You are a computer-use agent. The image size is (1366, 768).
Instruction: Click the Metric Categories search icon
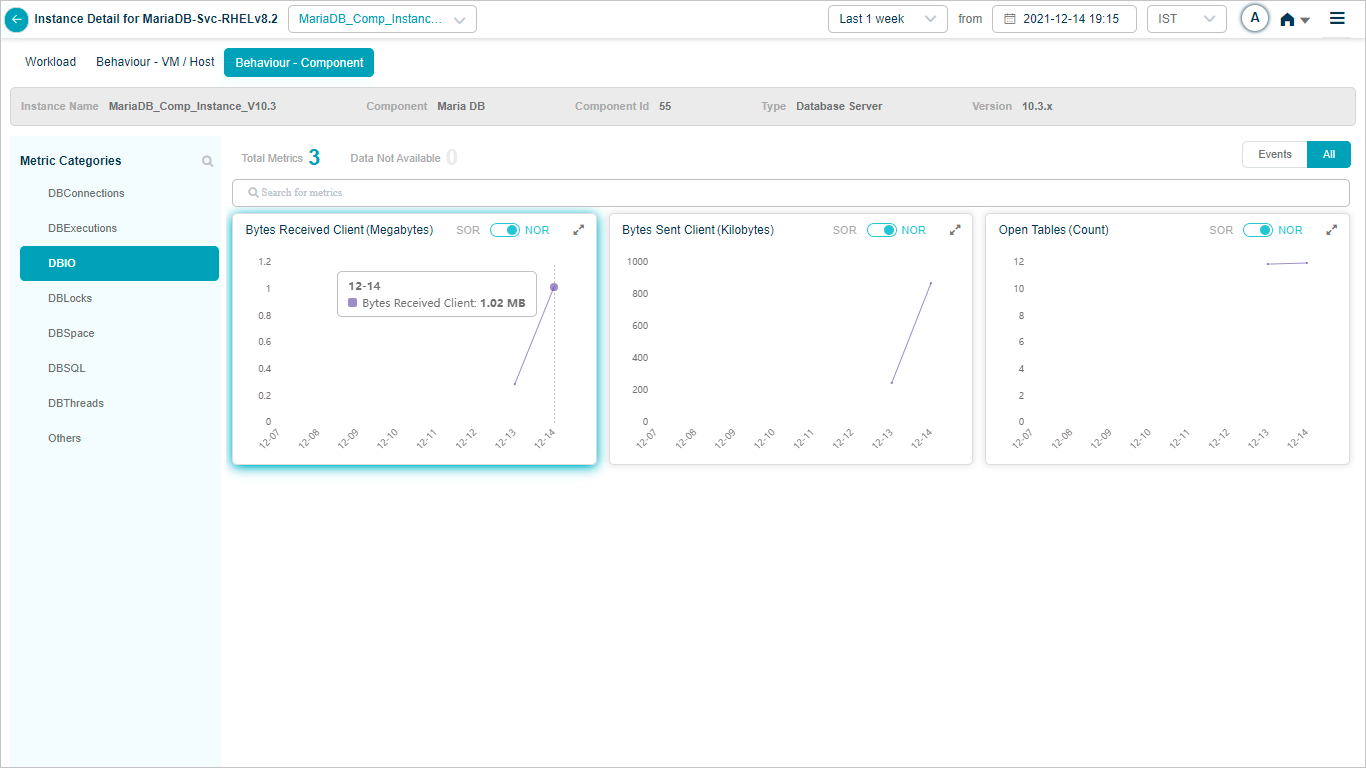207,161
